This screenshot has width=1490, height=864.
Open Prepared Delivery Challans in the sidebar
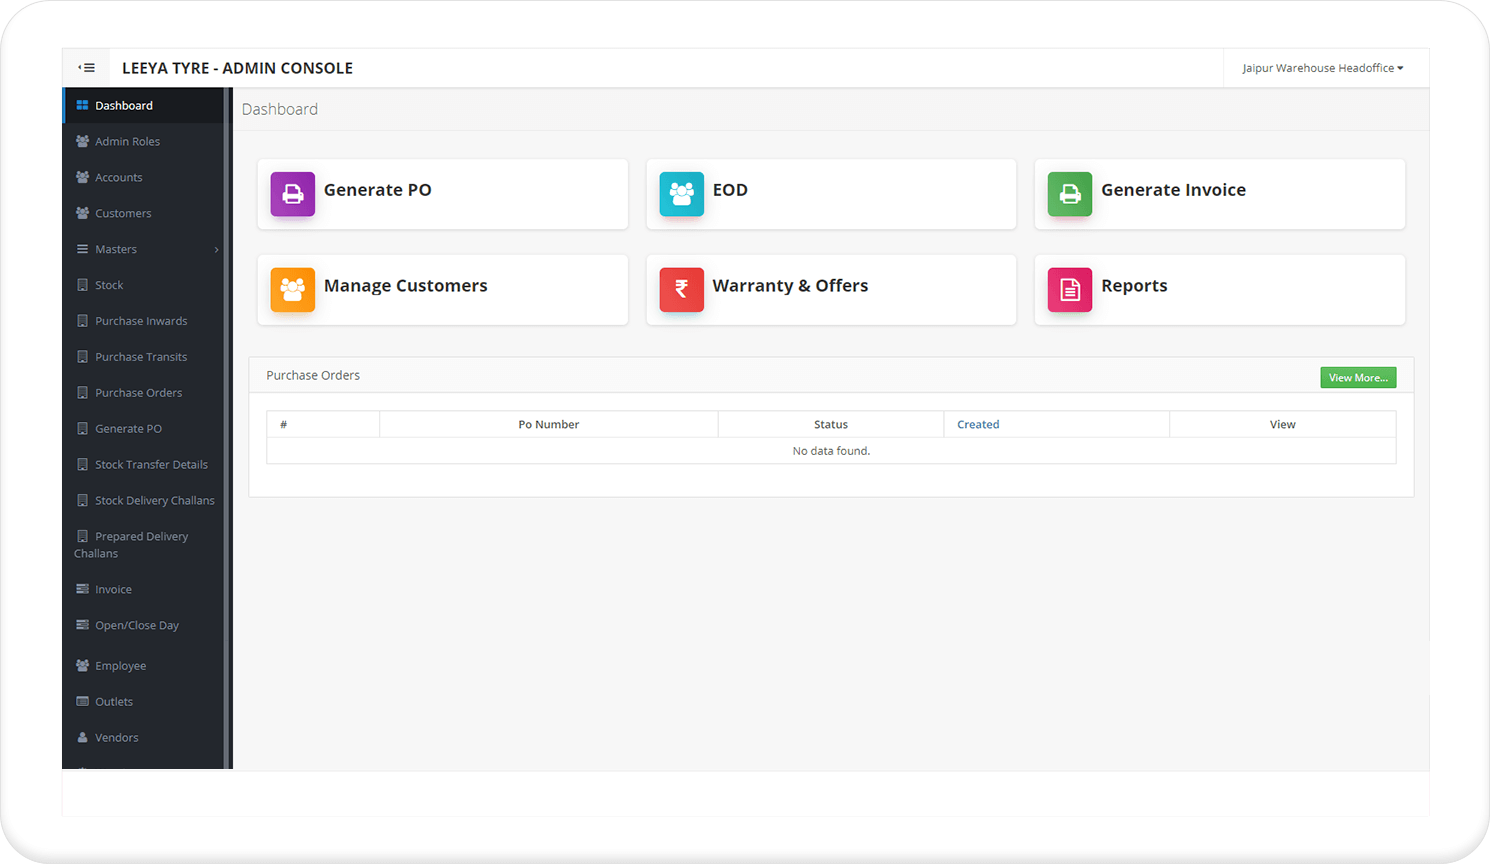click(144, 545)
